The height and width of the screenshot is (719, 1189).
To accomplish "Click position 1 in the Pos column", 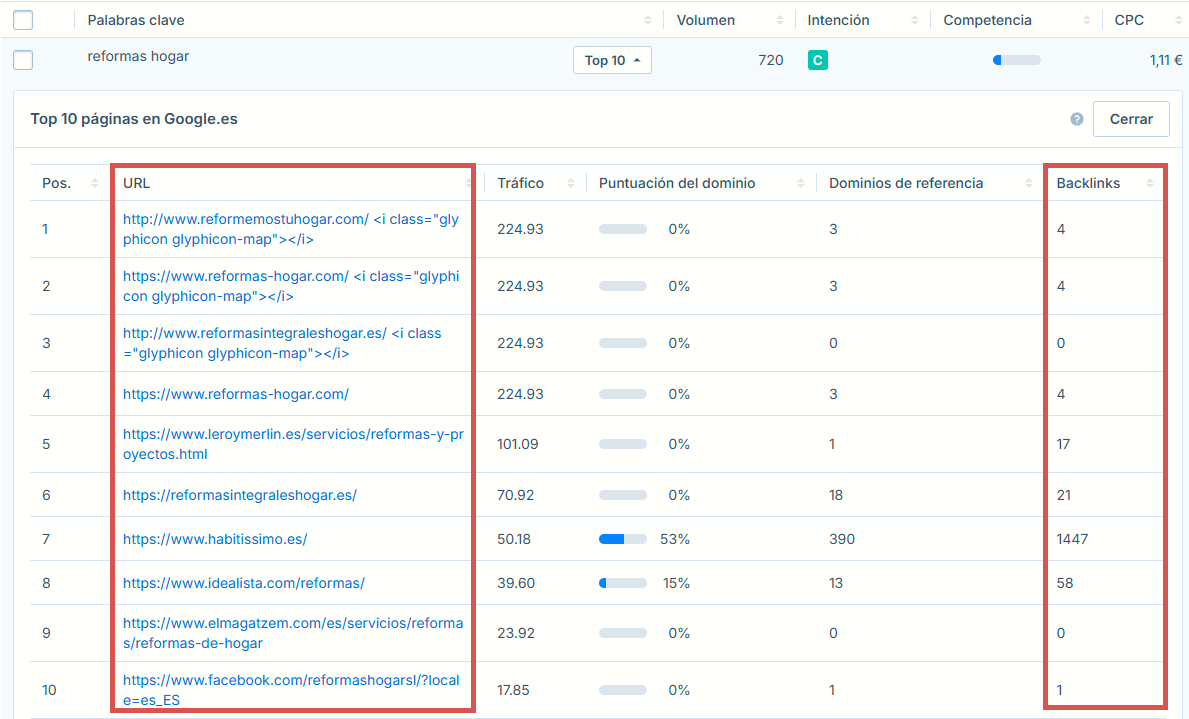I will 46,229.
